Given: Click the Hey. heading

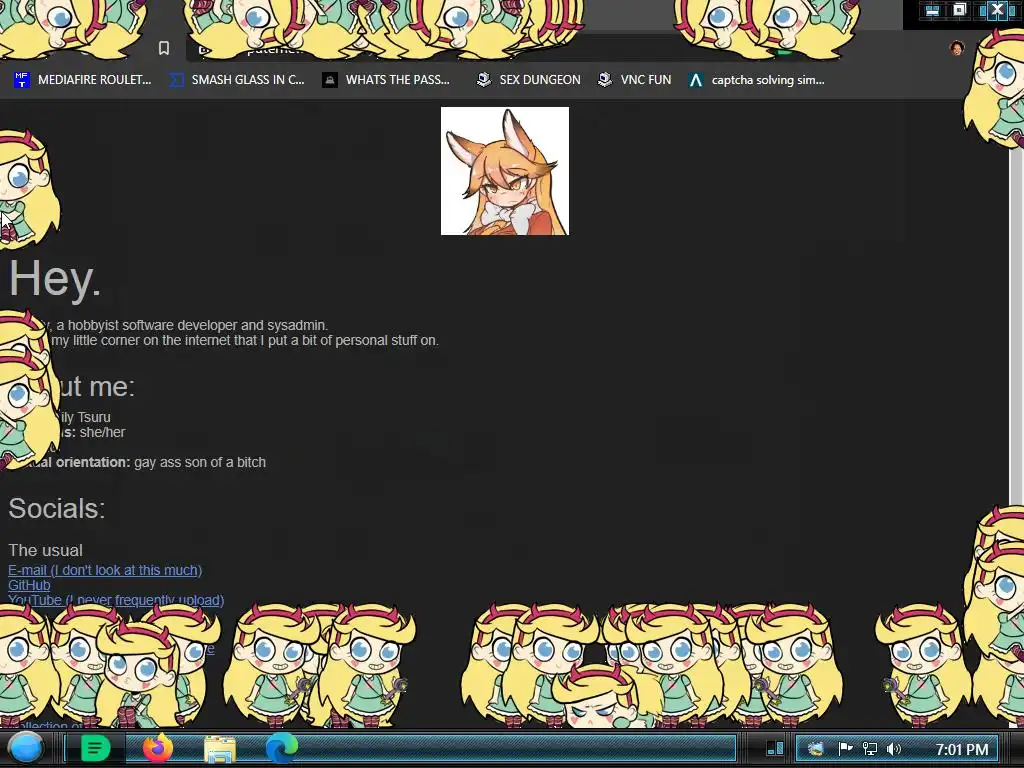Looking at the screenshot, I should 55,279.
